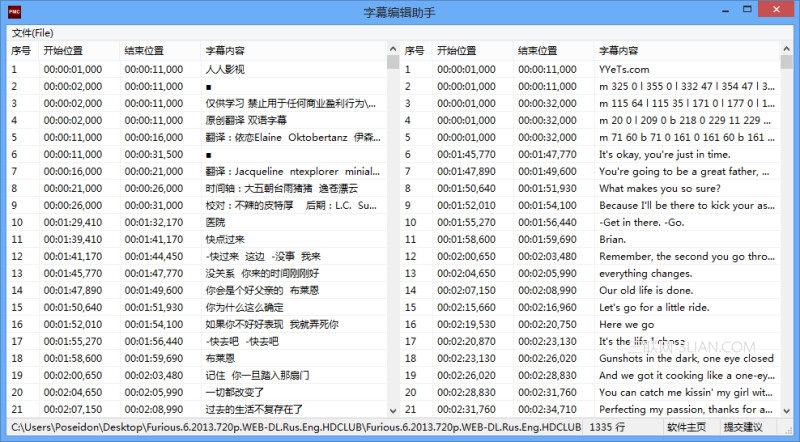The image size is (800, 442).
Task: Select row Let's go for a little ride.
Action: coord(590,307)
